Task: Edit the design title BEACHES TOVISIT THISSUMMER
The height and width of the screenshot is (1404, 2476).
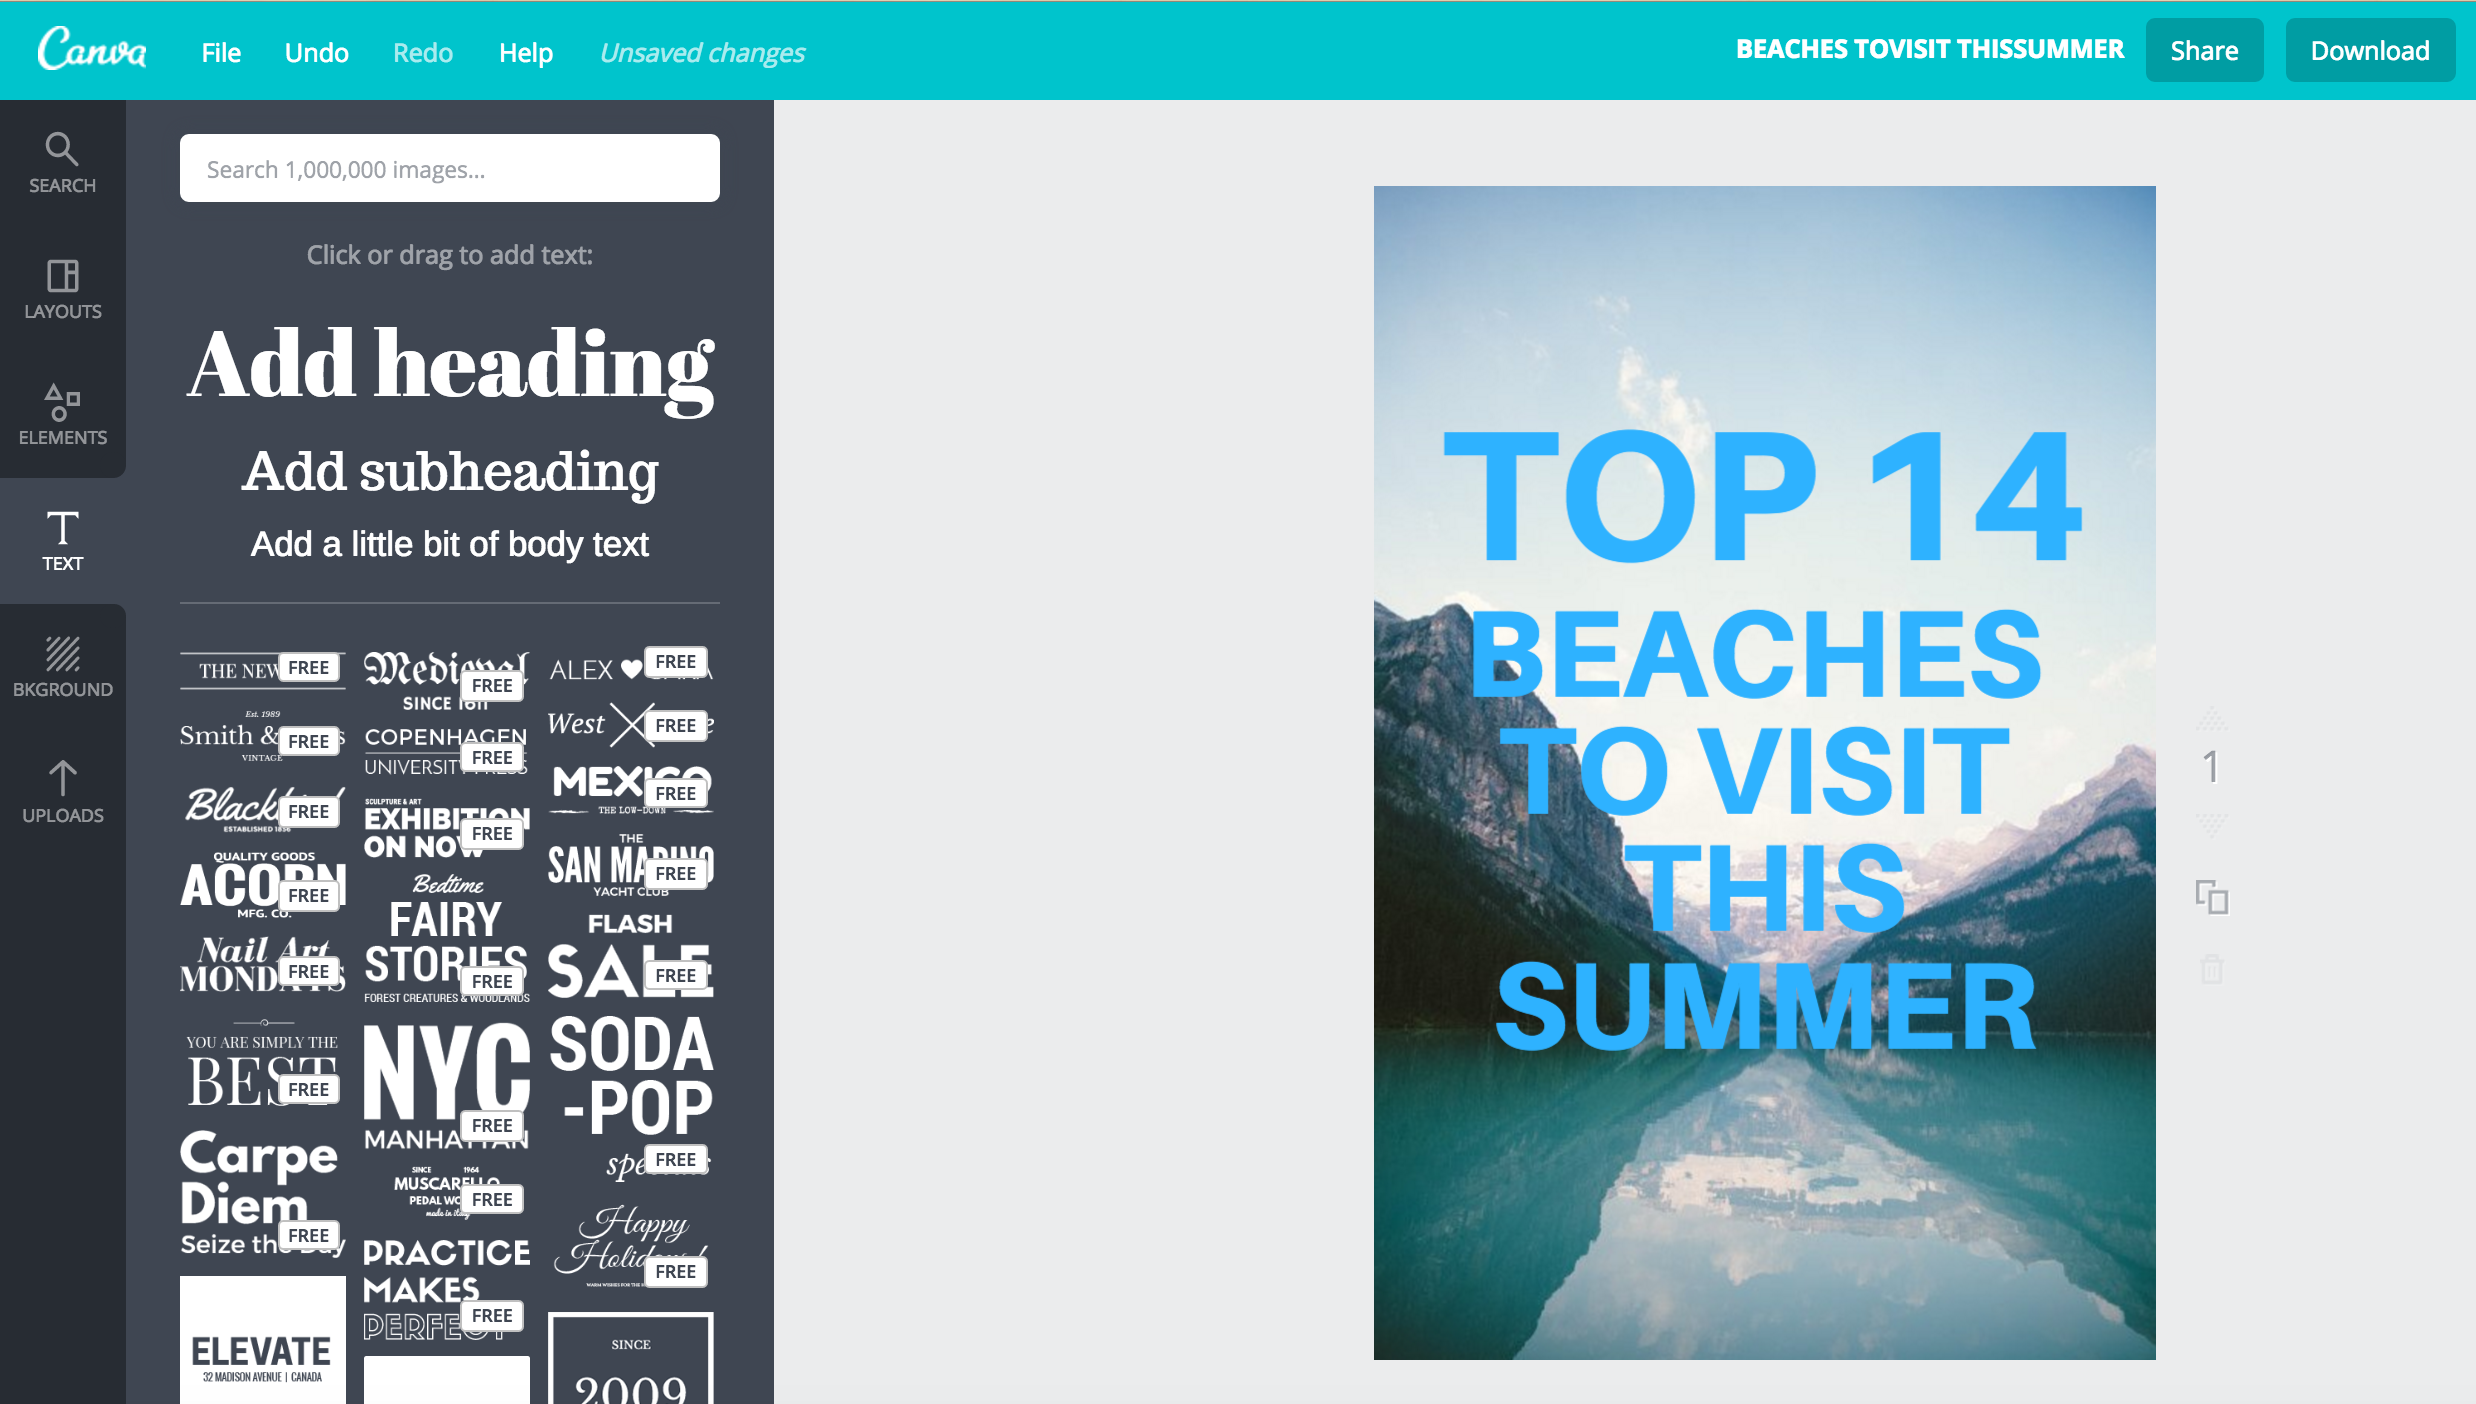Action: click(x=1930, y=49)
